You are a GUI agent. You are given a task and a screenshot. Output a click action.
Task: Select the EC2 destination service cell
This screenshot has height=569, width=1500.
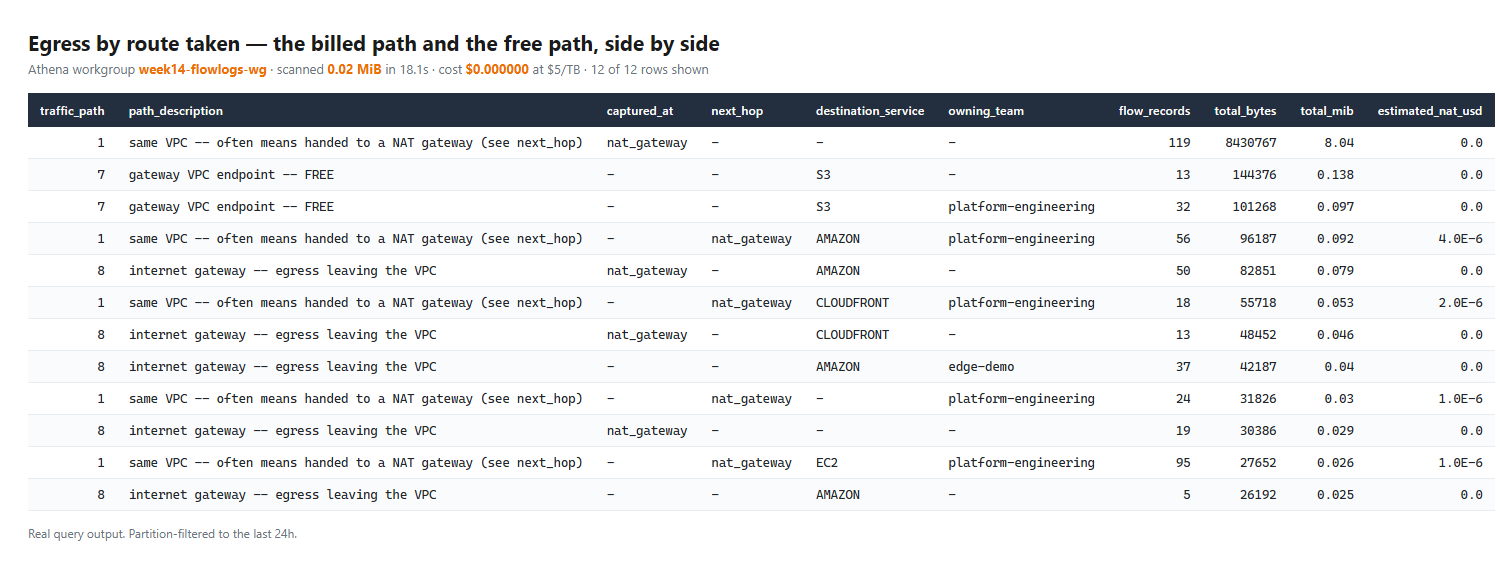point(827,463)
